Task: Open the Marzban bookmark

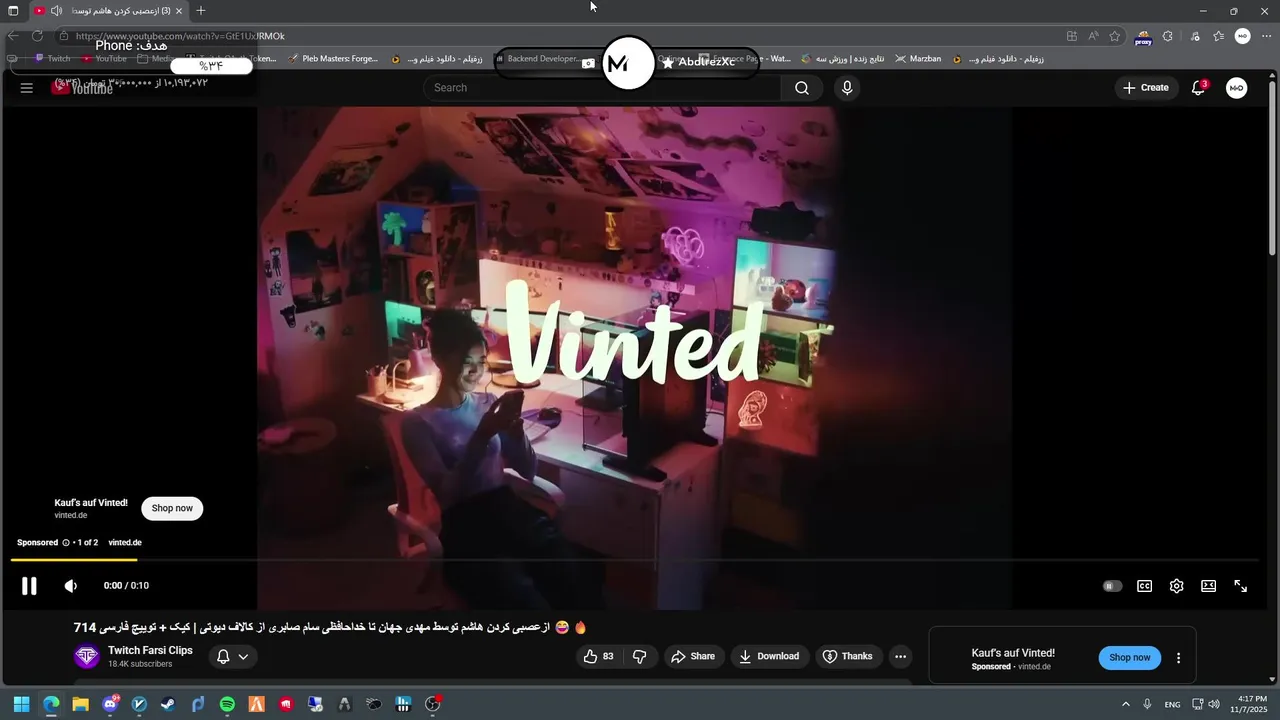Action: [x=918, y=59]
